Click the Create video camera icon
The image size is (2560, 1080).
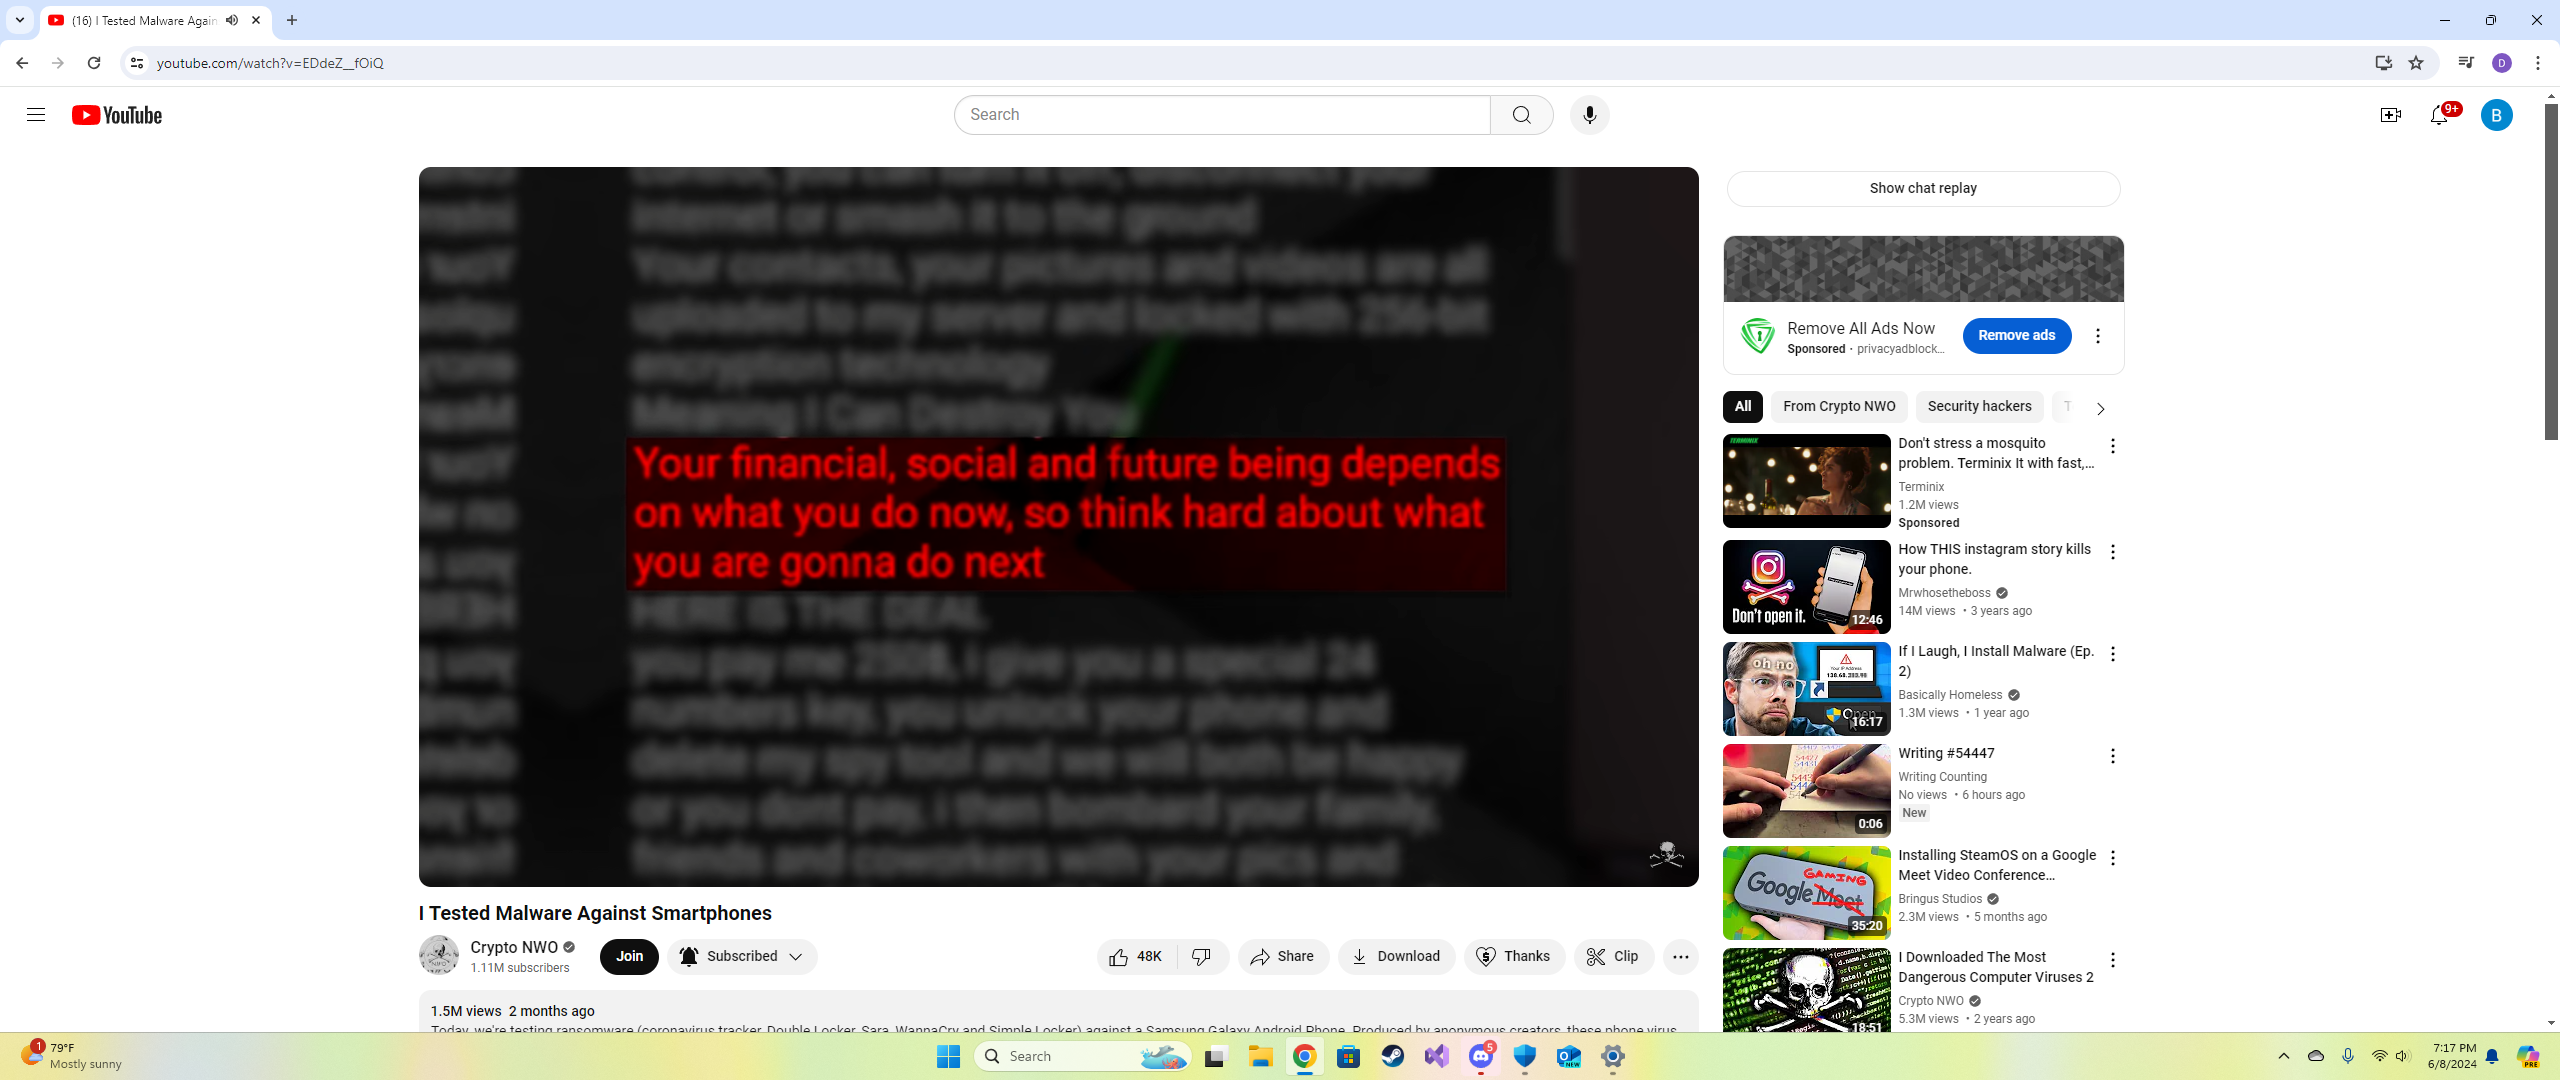(2390, 115)
